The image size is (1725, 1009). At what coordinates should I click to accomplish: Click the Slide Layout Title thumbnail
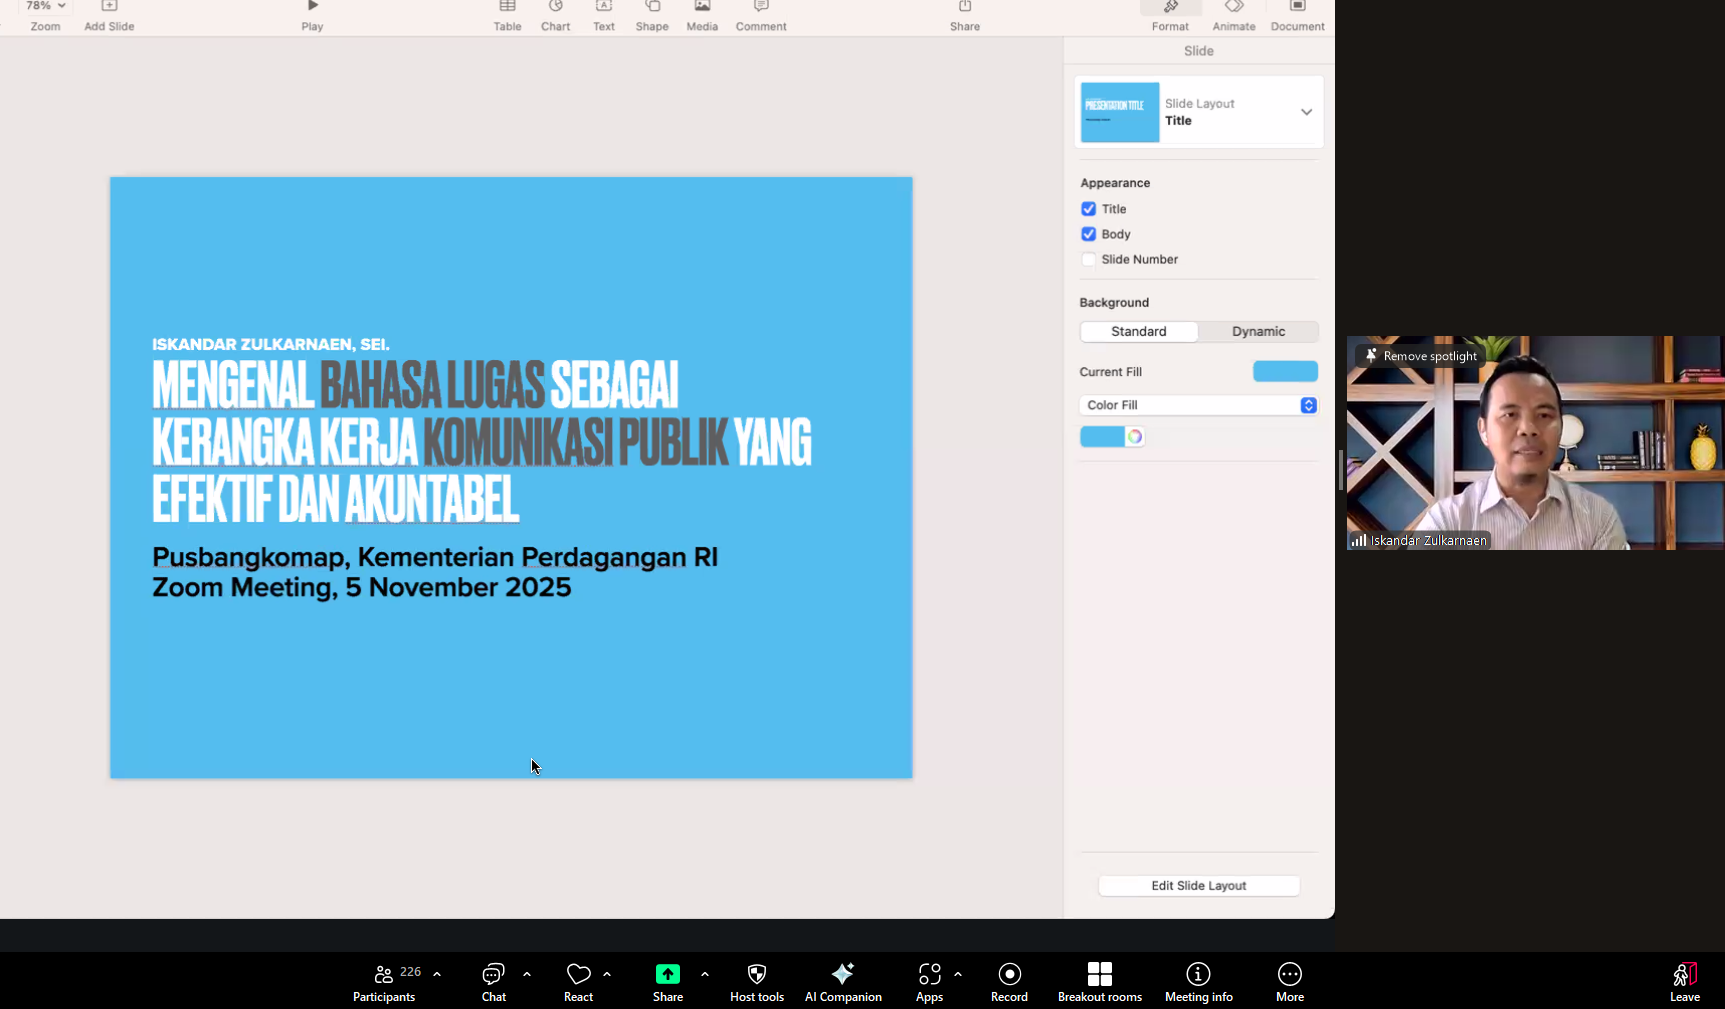(1120, 112)
